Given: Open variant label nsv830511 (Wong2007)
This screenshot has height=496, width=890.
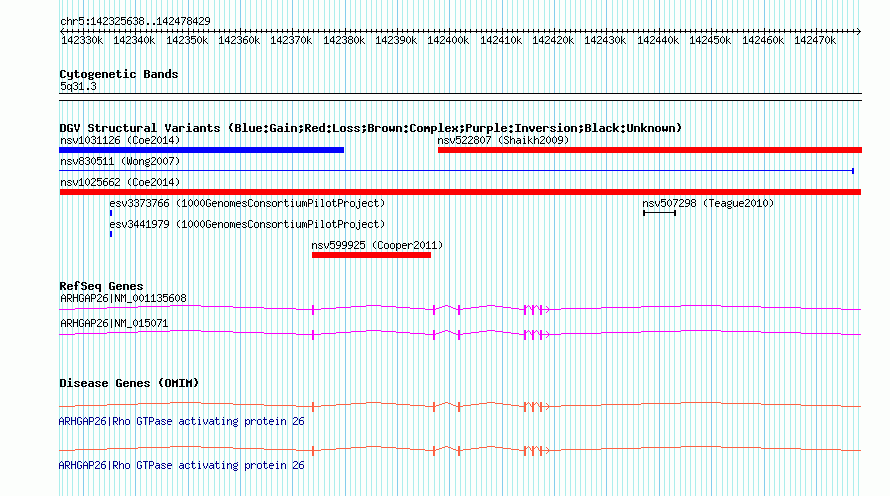Looking at the screenshot, I should (120, 161).
